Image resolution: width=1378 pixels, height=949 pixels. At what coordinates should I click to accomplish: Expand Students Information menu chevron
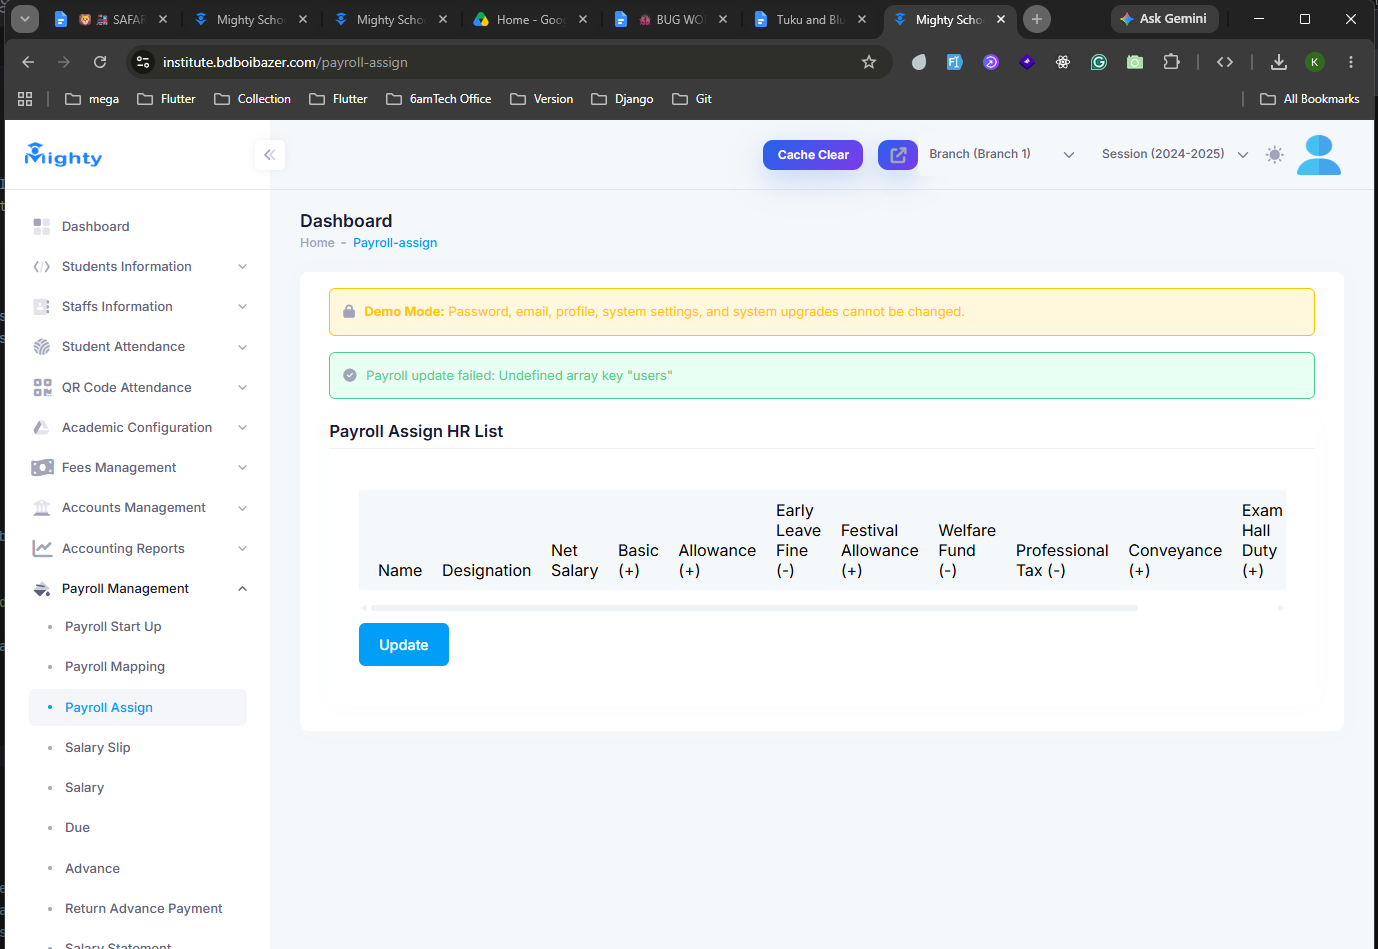(242, 267)
